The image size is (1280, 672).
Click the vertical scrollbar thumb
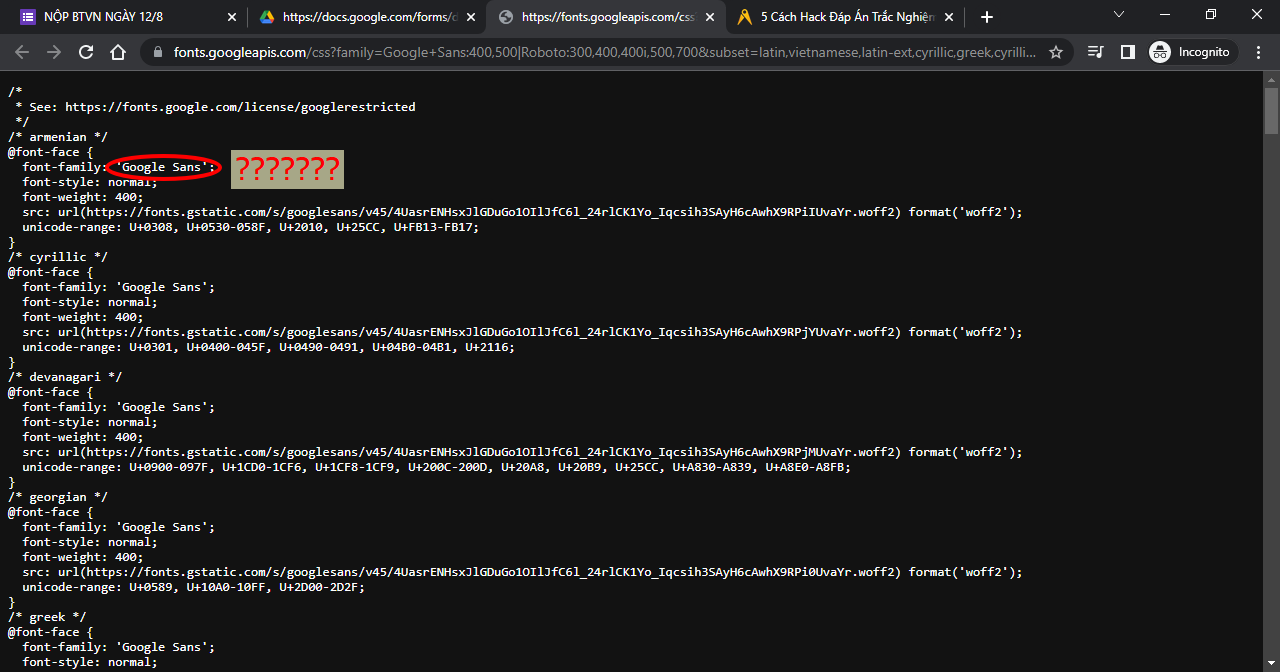tap(1271, 110)
